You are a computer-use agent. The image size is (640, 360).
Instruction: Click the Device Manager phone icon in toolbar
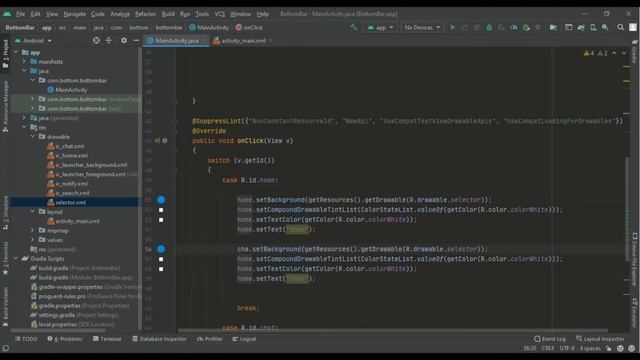point(593,27)
